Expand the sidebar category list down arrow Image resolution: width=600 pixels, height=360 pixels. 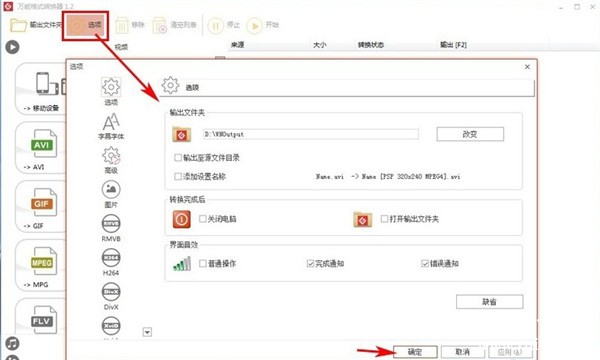point(147,332)
